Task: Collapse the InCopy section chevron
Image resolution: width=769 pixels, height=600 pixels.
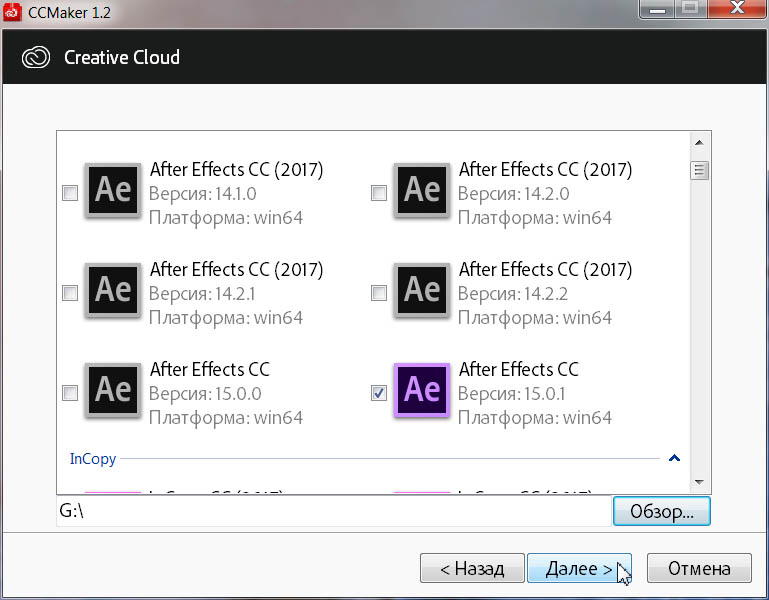Action: 674,458
